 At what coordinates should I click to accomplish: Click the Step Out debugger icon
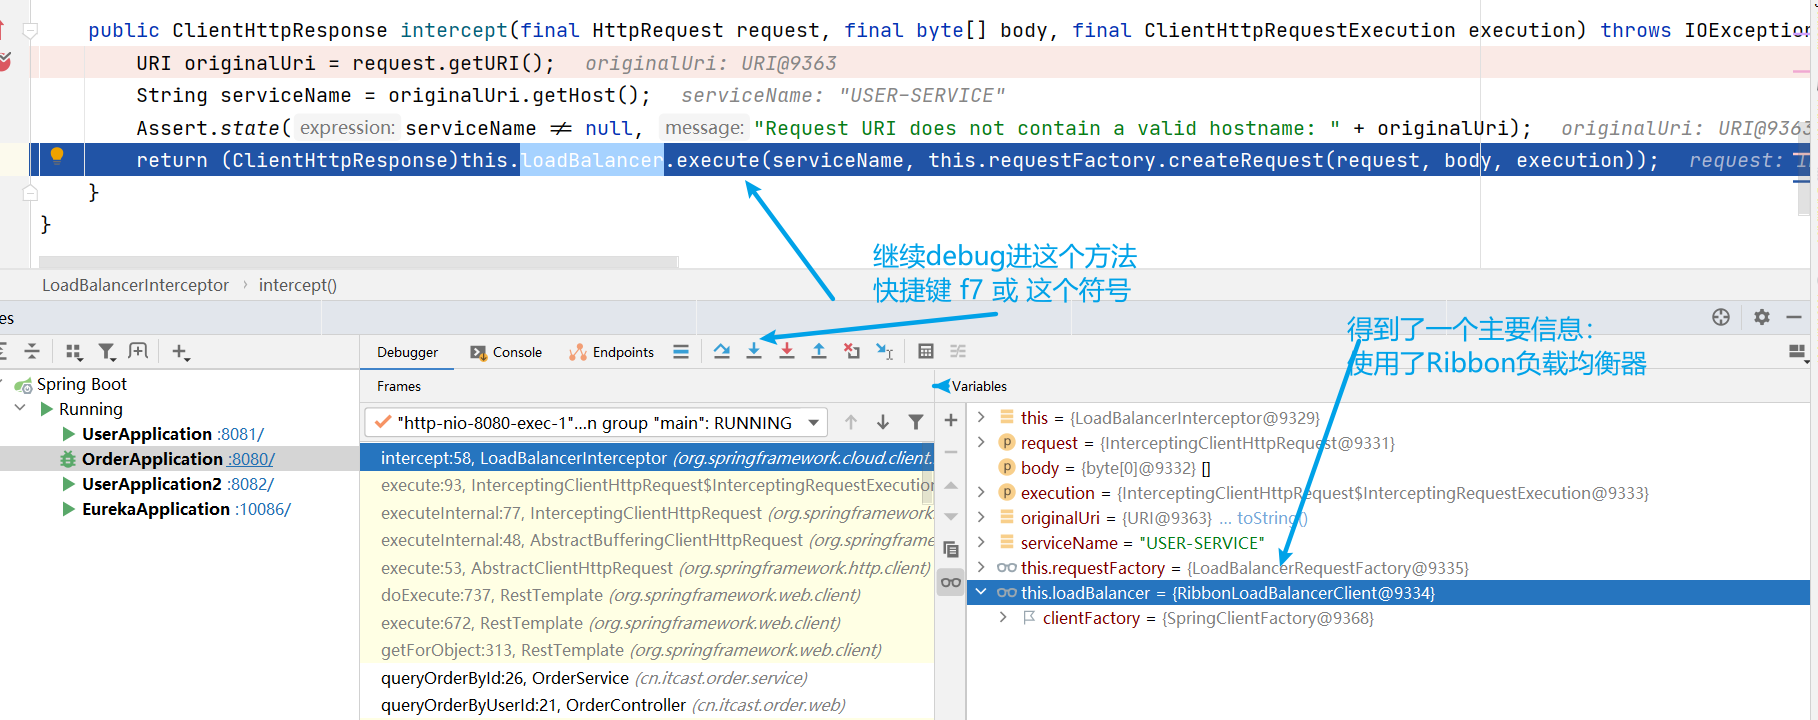tap(819, 351)
